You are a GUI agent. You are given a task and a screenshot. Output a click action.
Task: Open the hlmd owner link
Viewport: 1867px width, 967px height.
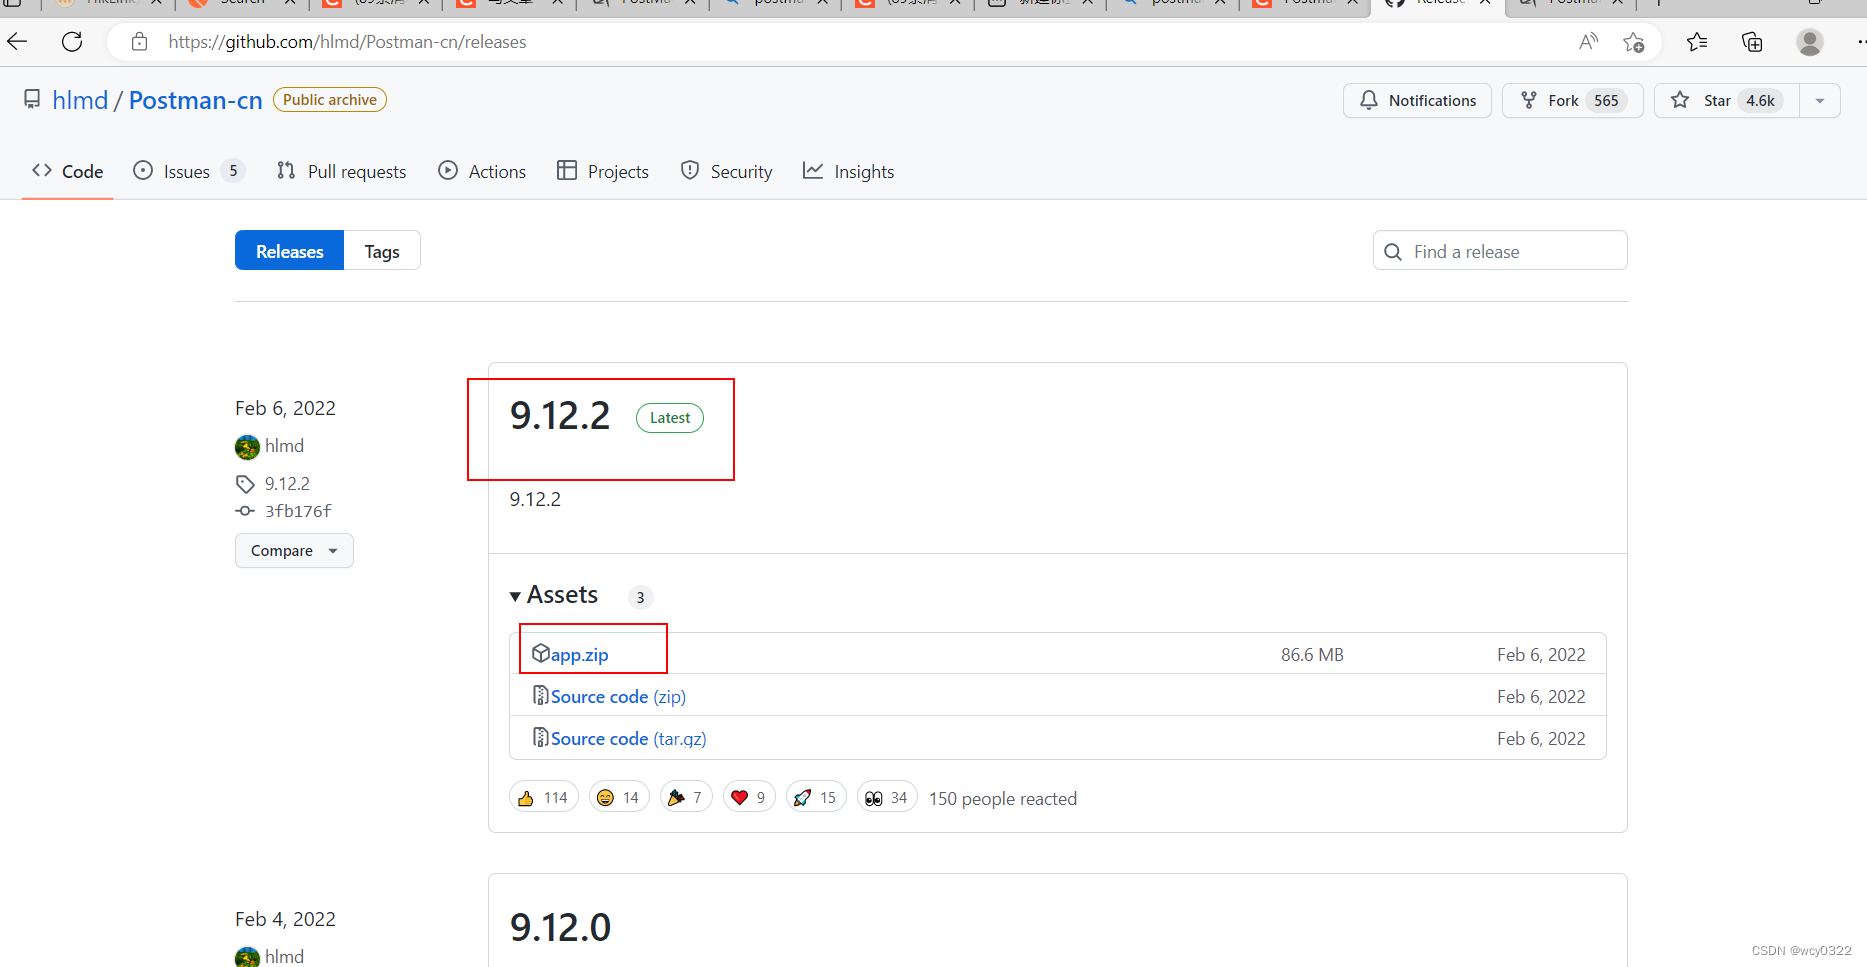[80, 101]
